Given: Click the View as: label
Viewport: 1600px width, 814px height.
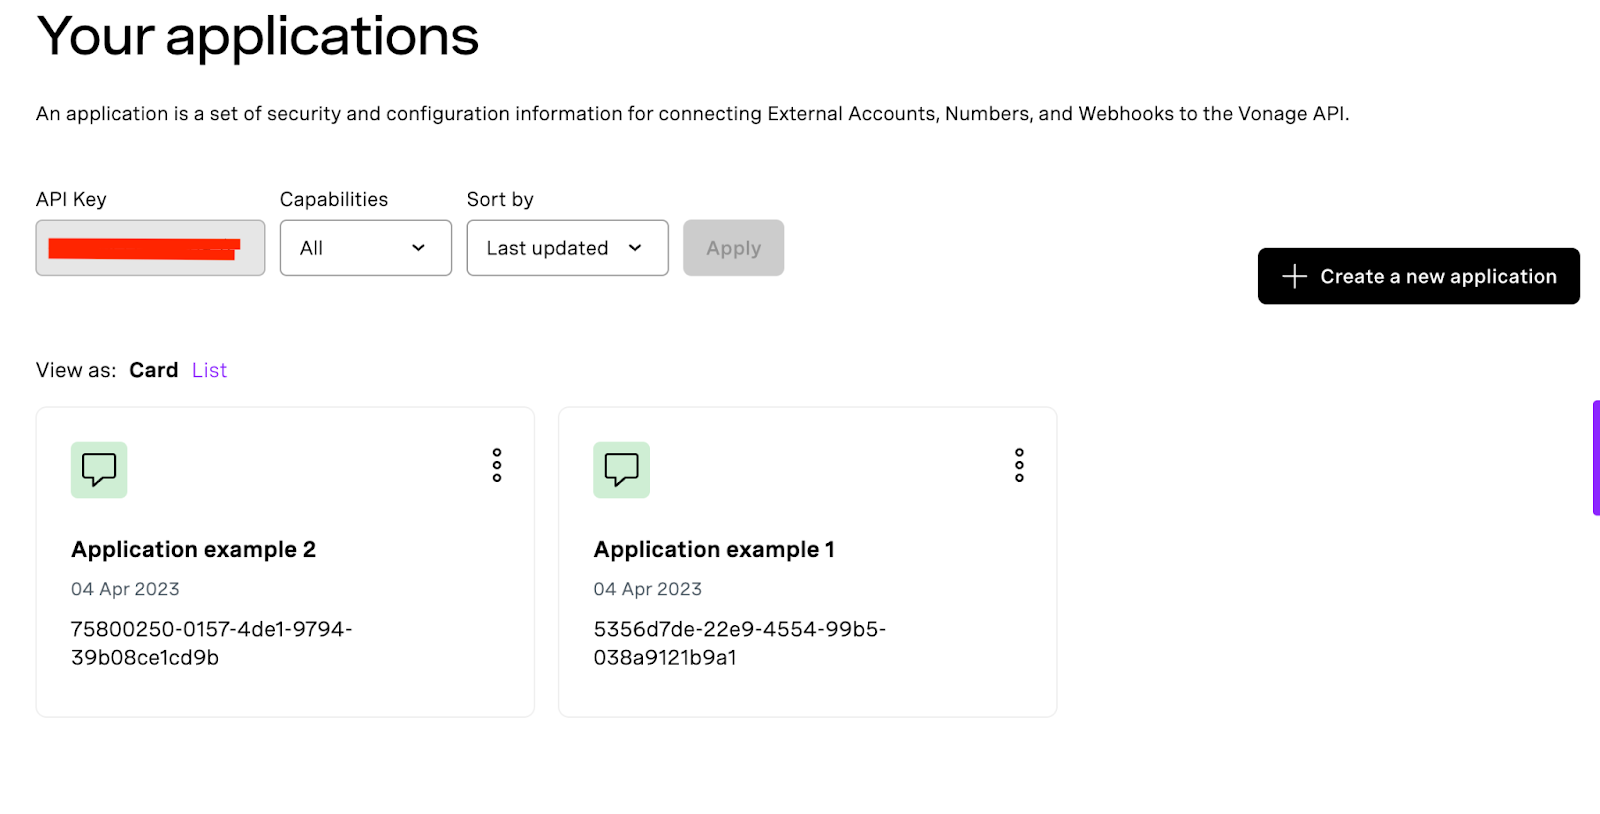Looking at the screenshot, I should [x=76, y=370].
